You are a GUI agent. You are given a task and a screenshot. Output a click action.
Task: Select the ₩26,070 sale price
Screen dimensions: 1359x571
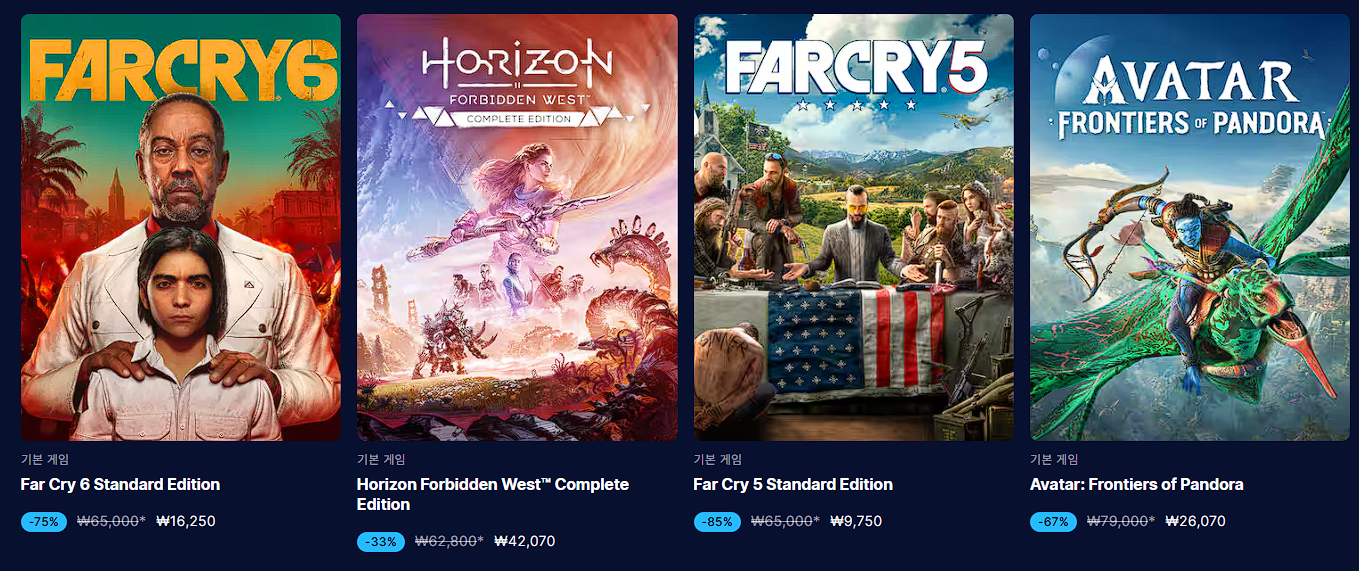pos(1196,521)
